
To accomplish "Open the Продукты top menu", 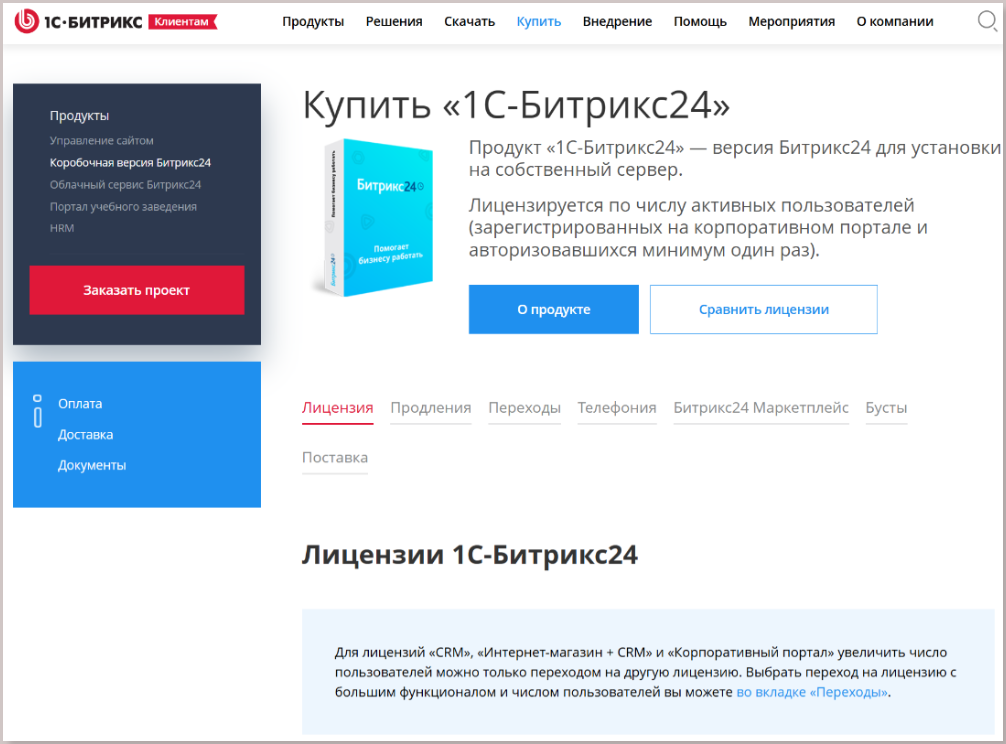I will pyautogui.click(x=313, y=22).
